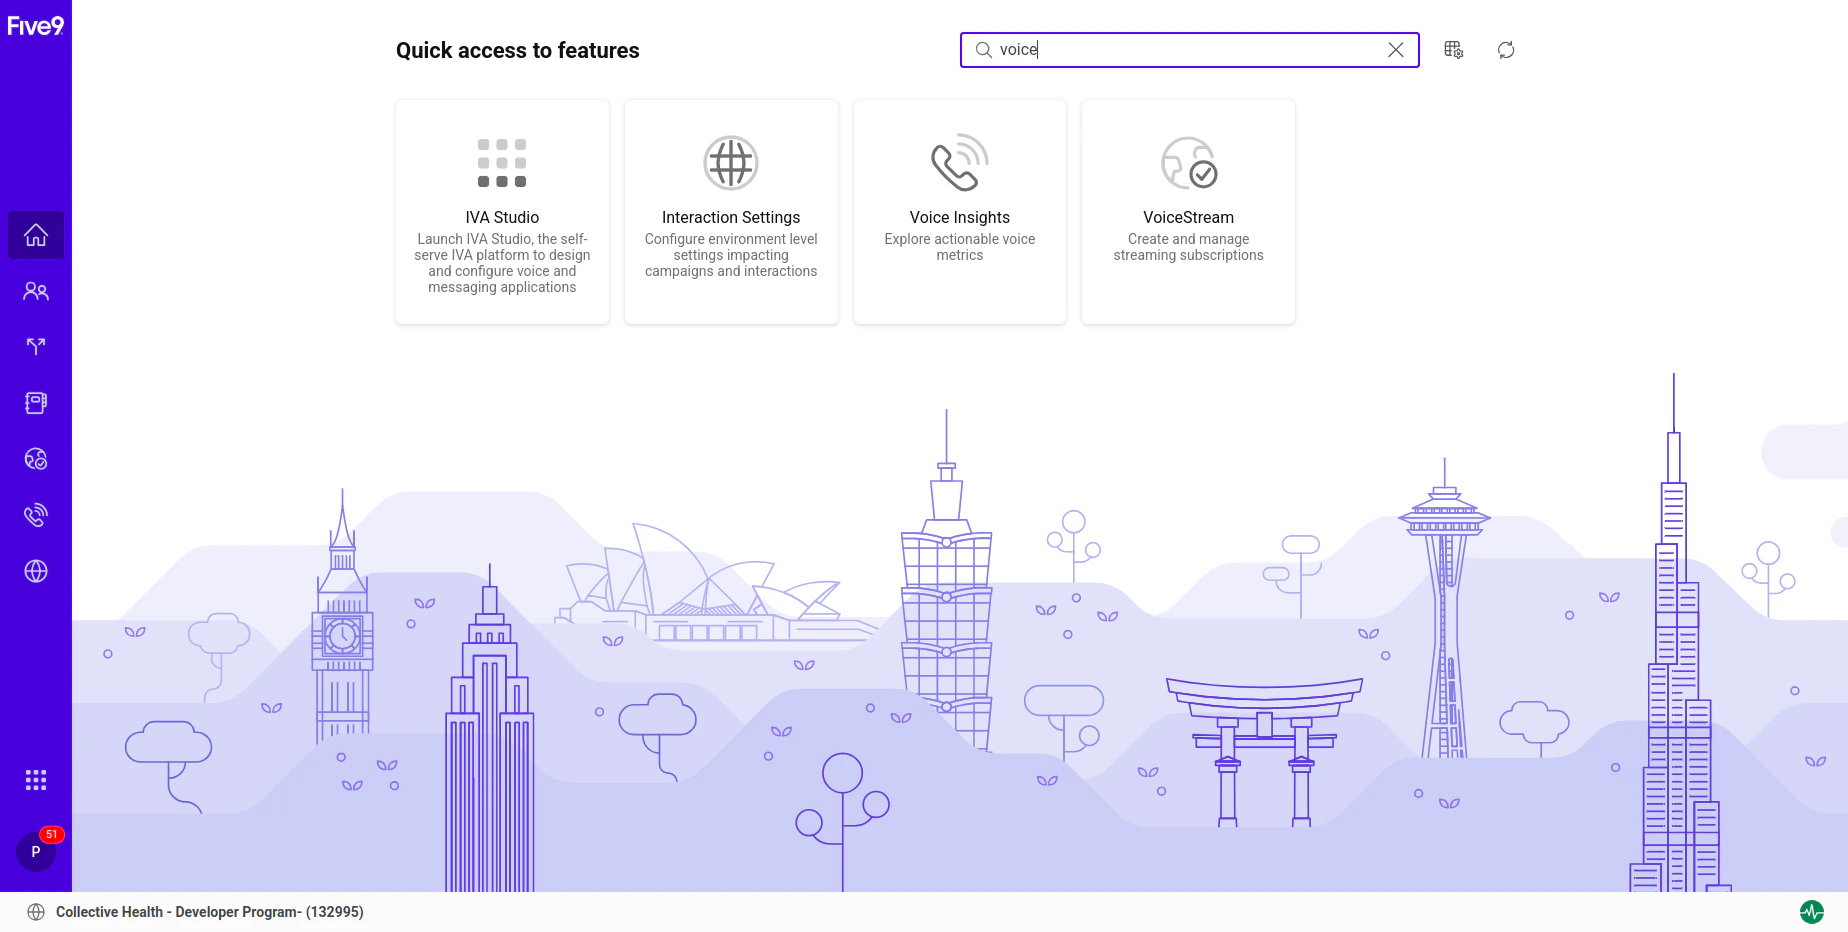The height and width of the screenshot is (932, 1848).
Task: Click the Voice Insights phone card icon
Action: pyautogui.click(x=960, y=162)
